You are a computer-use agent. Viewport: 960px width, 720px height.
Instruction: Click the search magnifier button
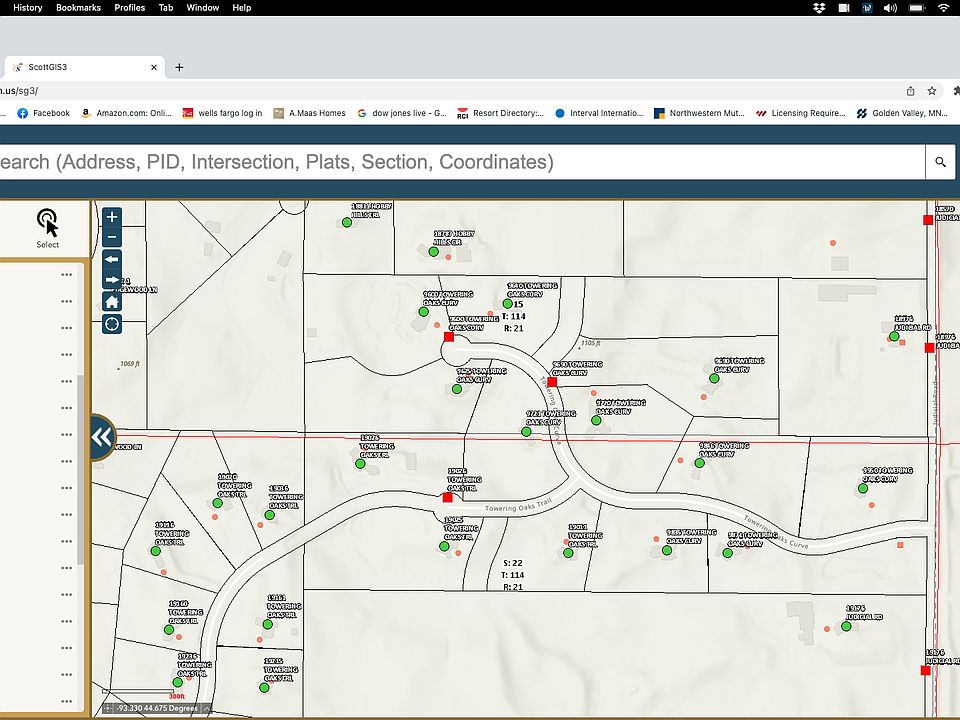(x=940, y=162)
